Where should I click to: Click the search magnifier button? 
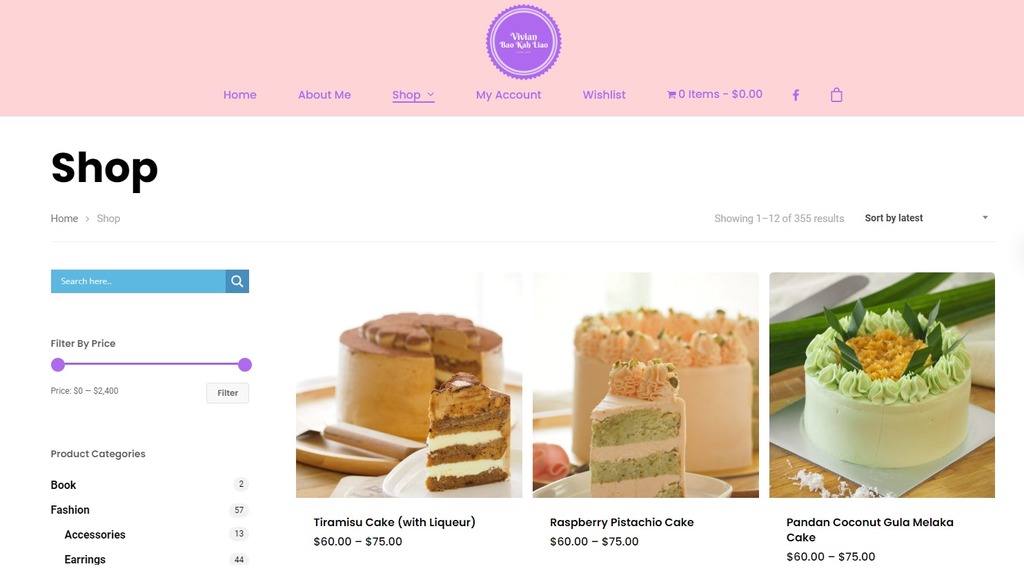(x=237, y=281)
